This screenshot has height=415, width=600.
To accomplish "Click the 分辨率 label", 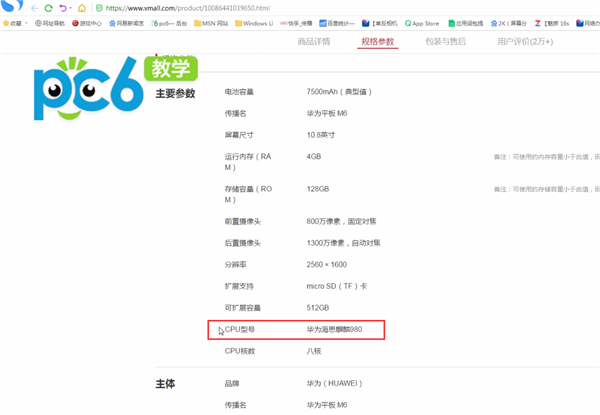I will click(236, 265).
